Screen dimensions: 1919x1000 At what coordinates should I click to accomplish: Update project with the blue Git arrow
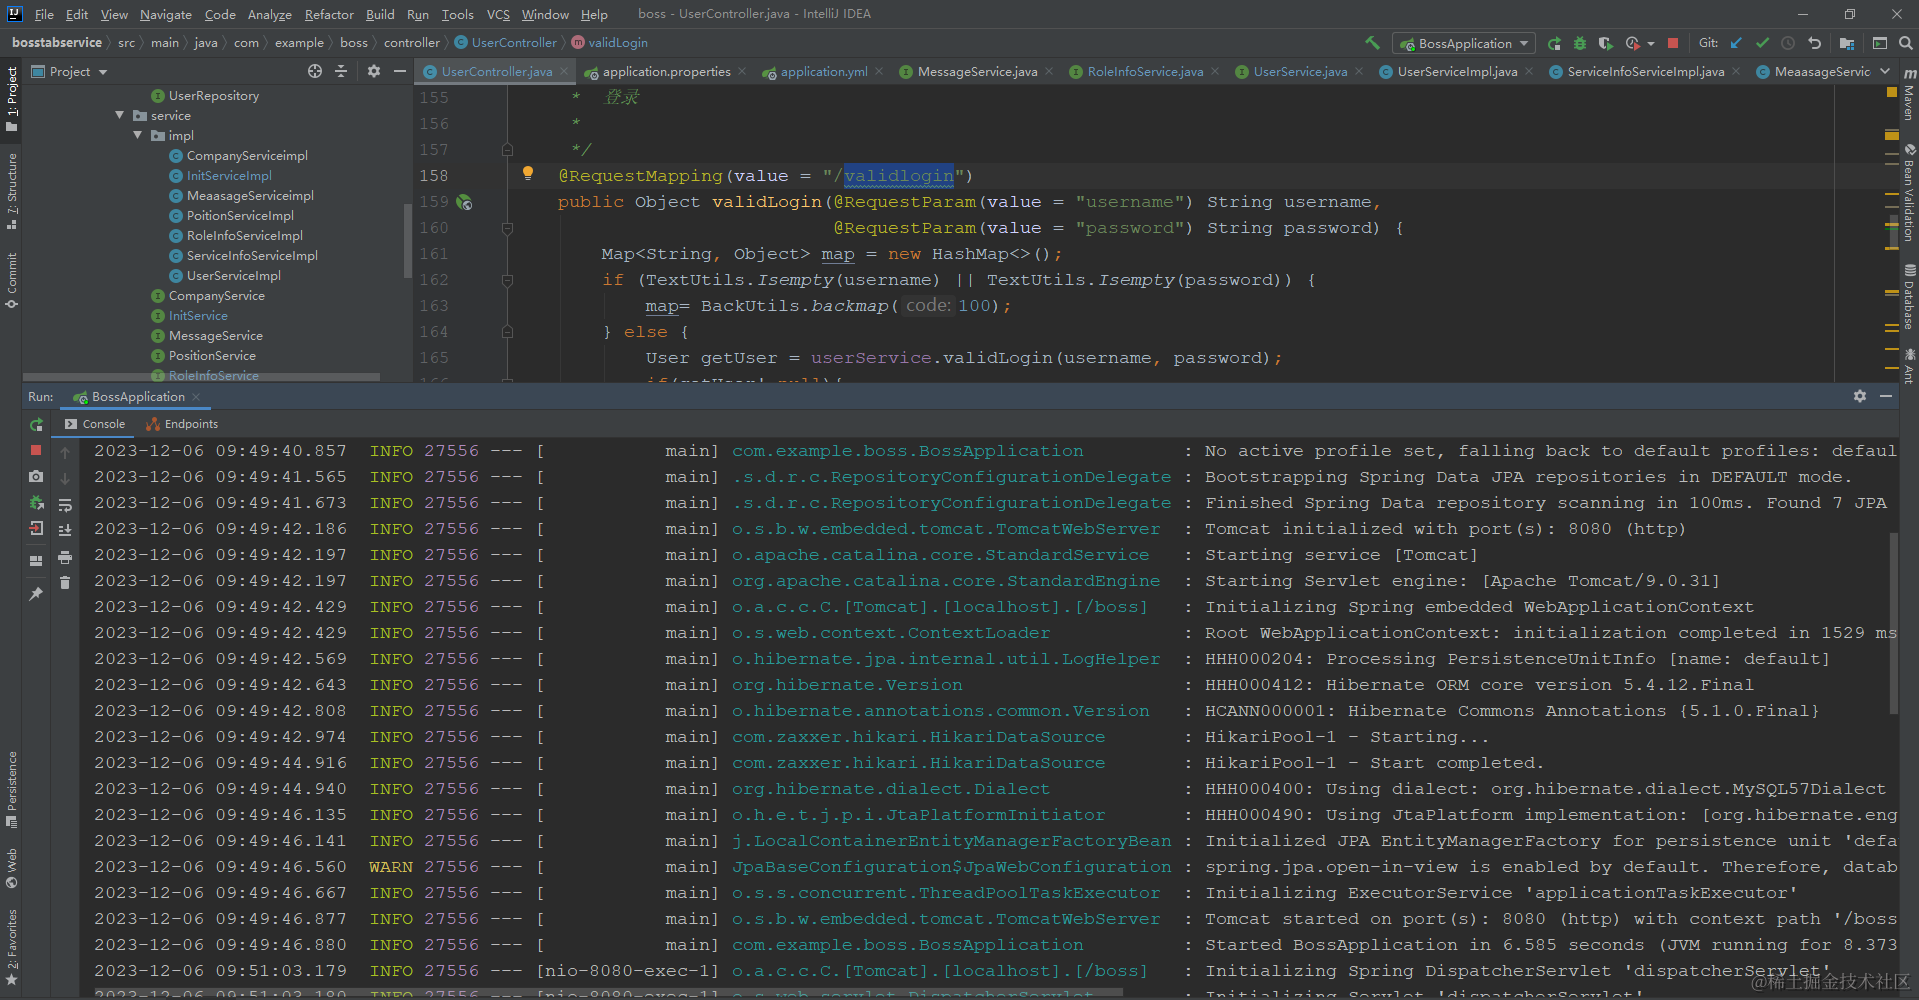pyautogui.click(x=1736, y=43)
